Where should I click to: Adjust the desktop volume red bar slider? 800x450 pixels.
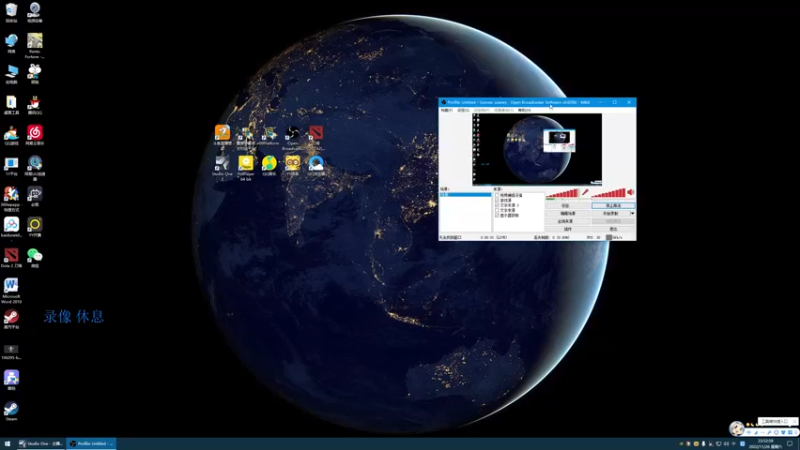[608, 193]
